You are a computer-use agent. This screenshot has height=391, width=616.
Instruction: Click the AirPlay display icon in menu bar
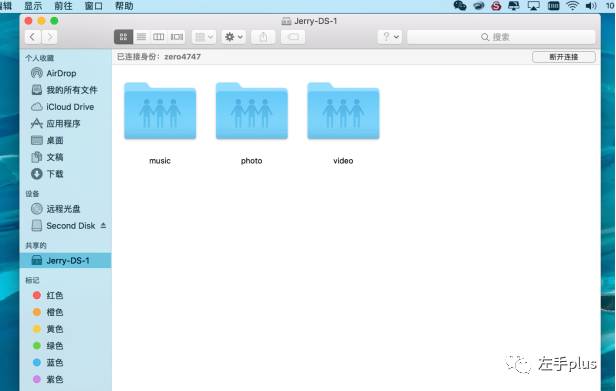click(x=533, y=6)
